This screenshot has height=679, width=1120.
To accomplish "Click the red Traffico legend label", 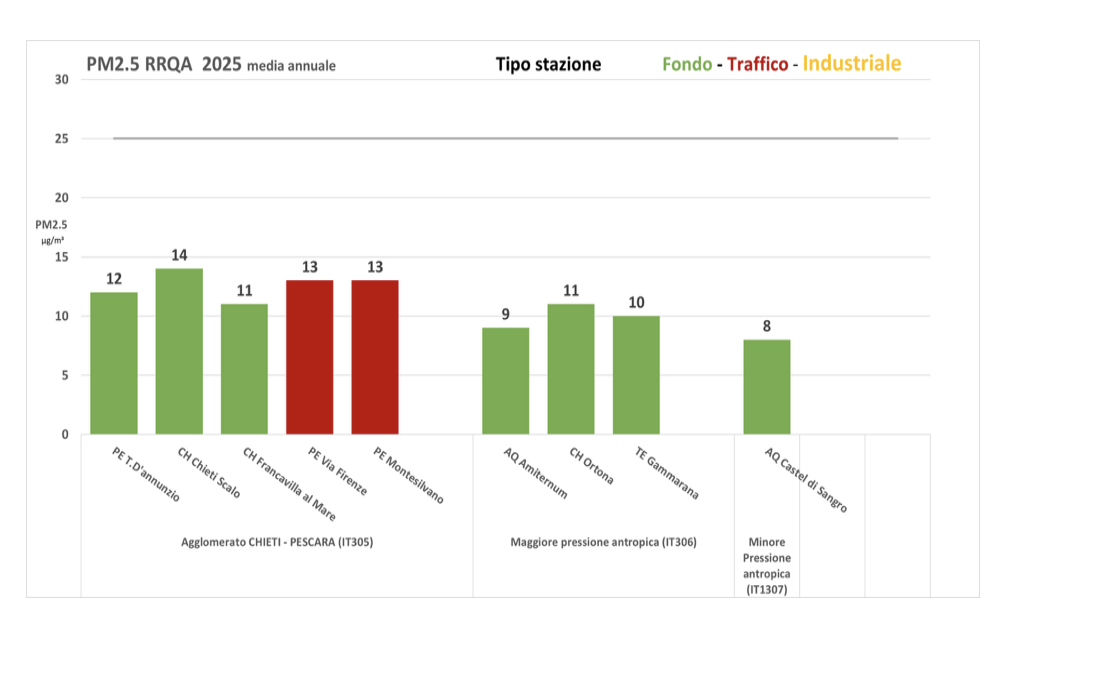I will tap(757, 65).
